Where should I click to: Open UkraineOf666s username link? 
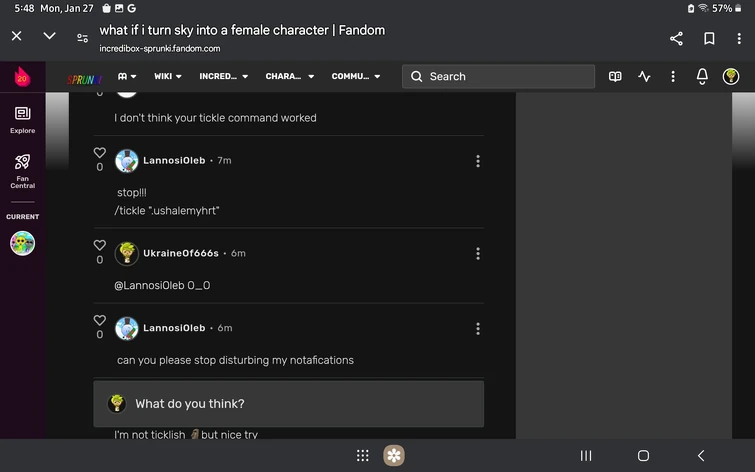(x=181, y=253)
